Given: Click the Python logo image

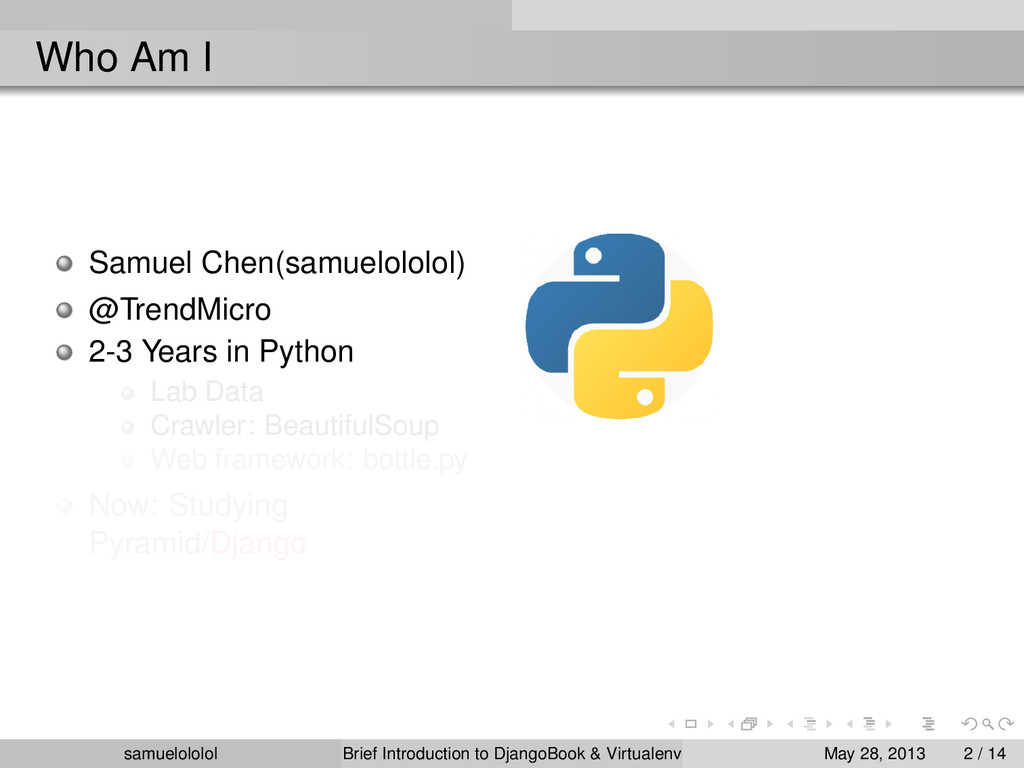Looking at the screenshot, I should coord(619,326).
